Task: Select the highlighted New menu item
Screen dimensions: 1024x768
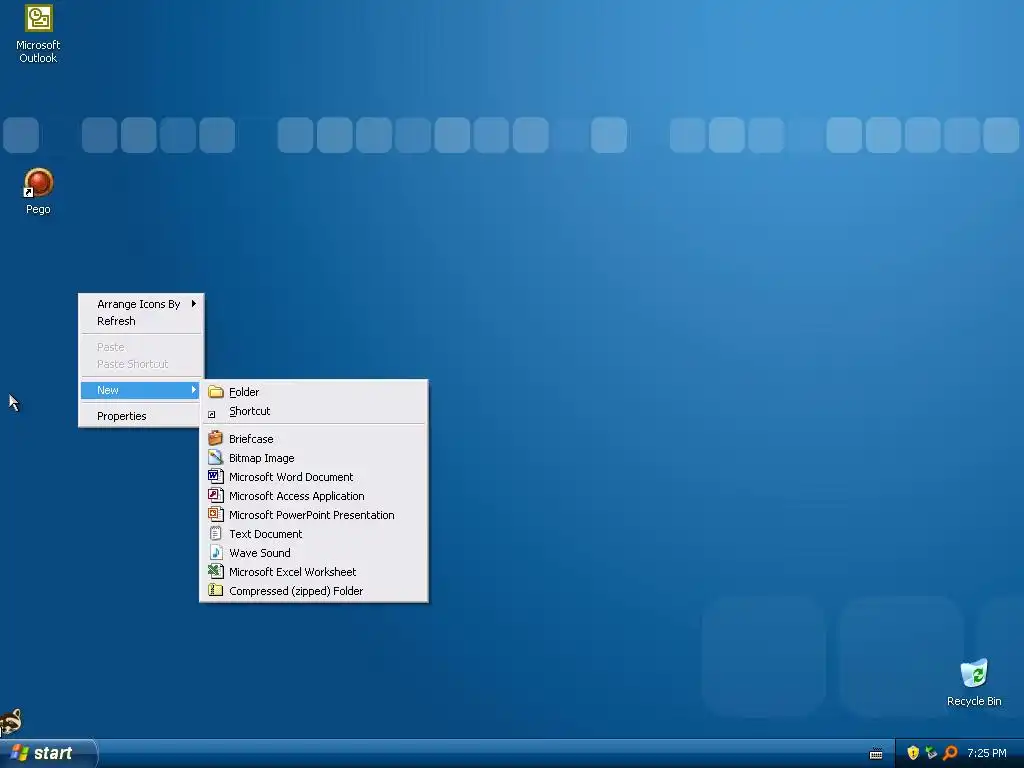Action: pos(141,390)
